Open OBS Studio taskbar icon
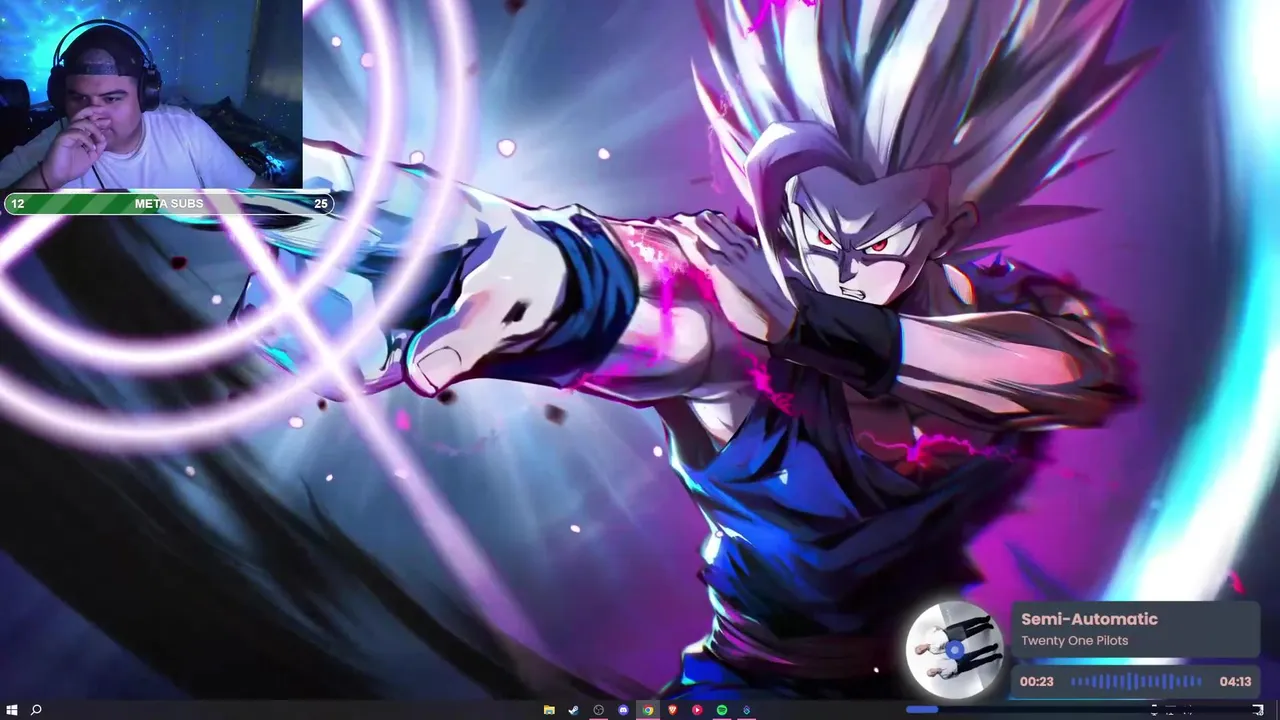 (x=599, y=710)
